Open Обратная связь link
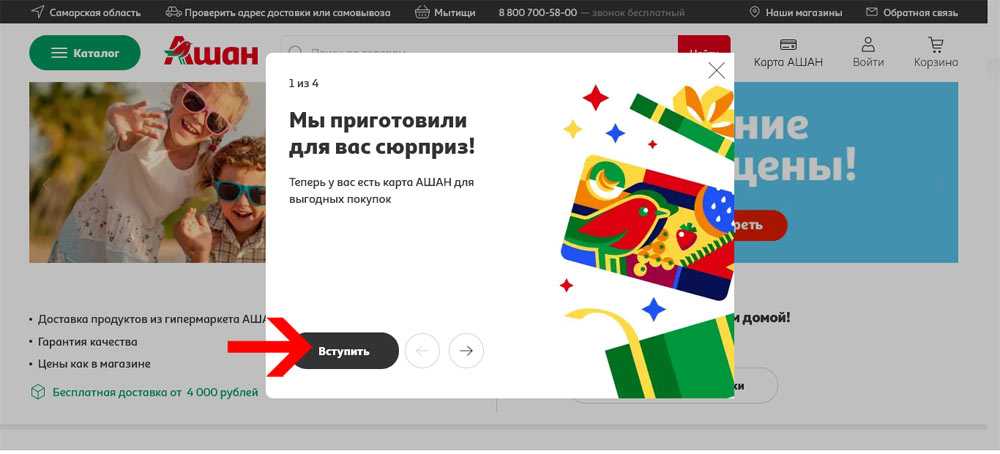 tap(912, 12)
